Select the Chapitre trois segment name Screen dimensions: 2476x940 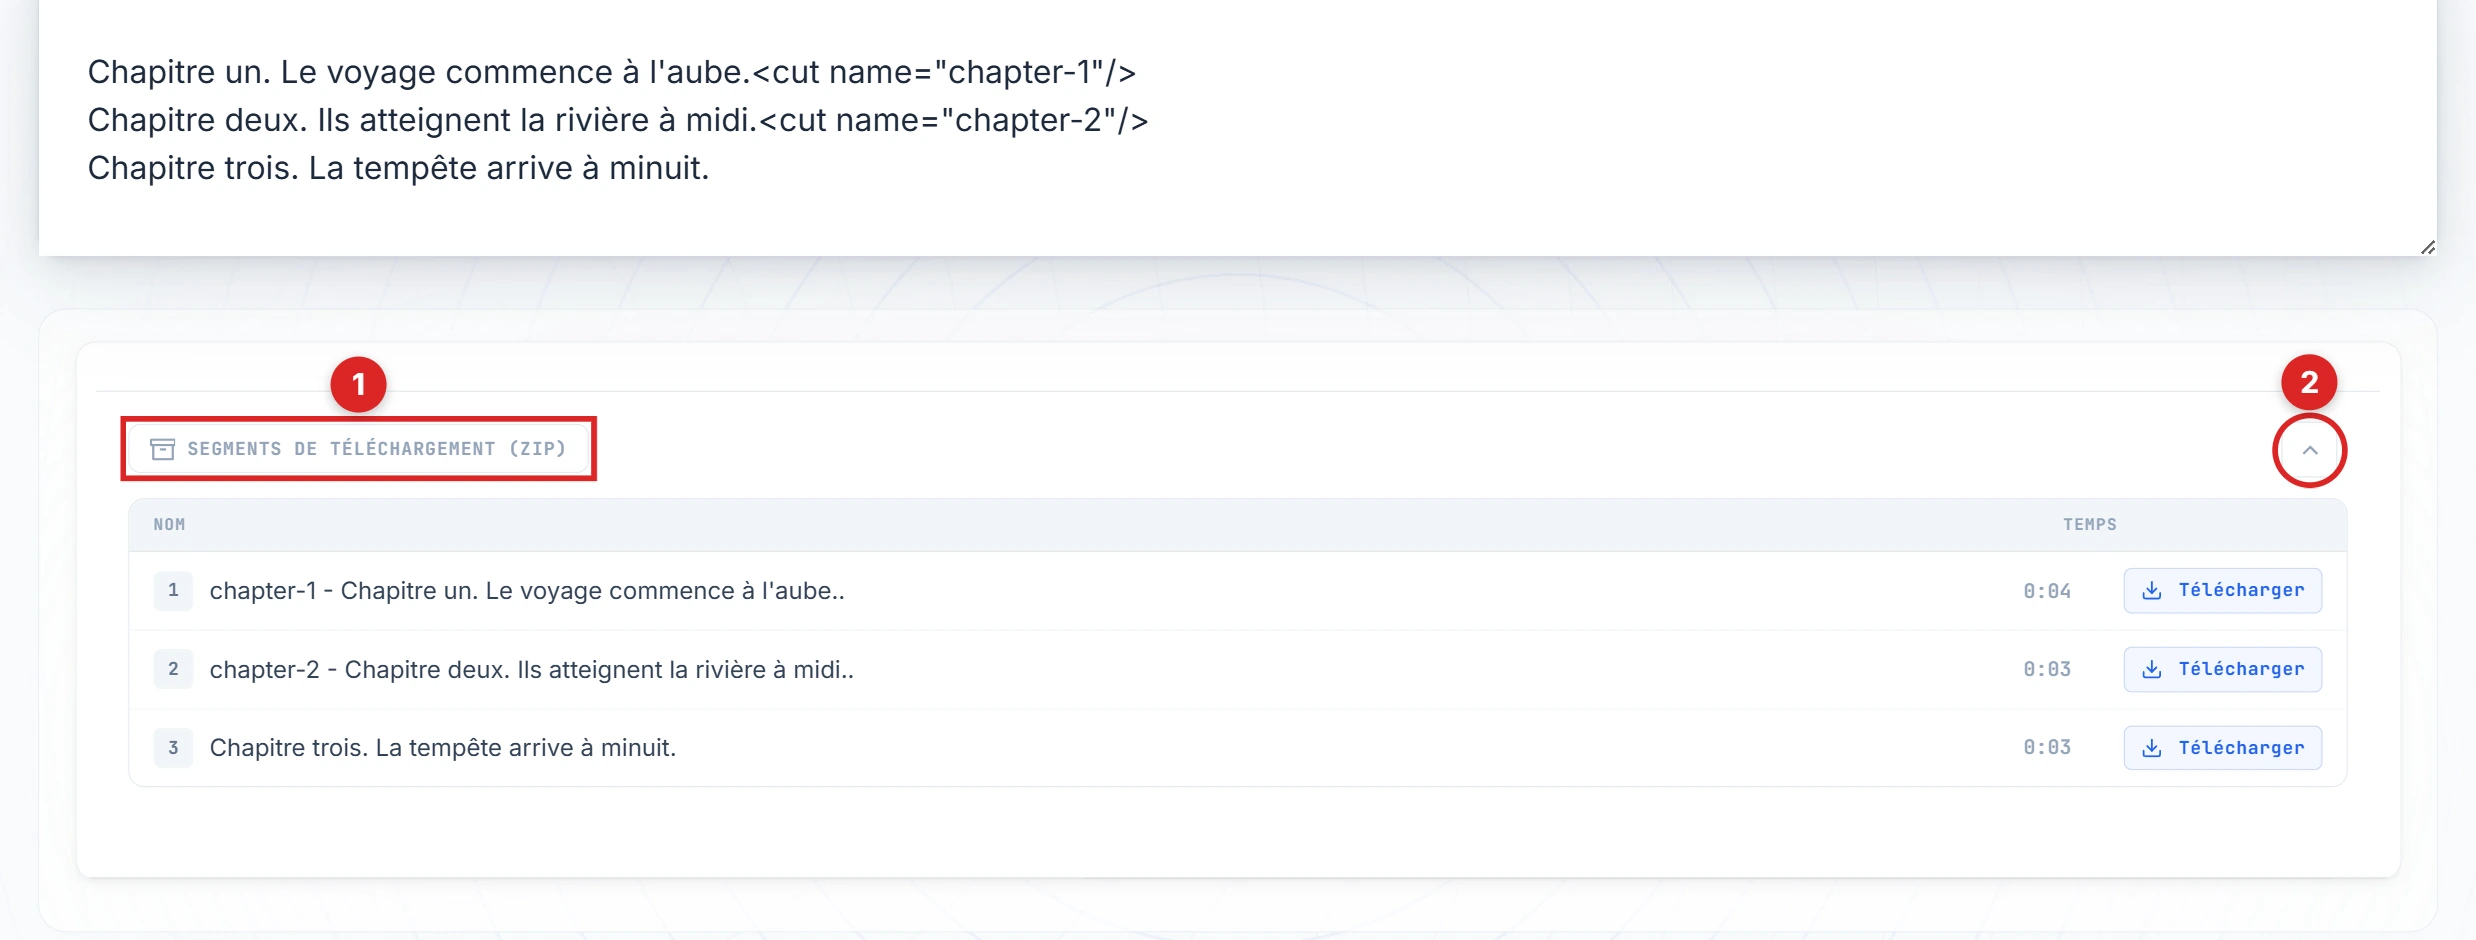[443, 748]
